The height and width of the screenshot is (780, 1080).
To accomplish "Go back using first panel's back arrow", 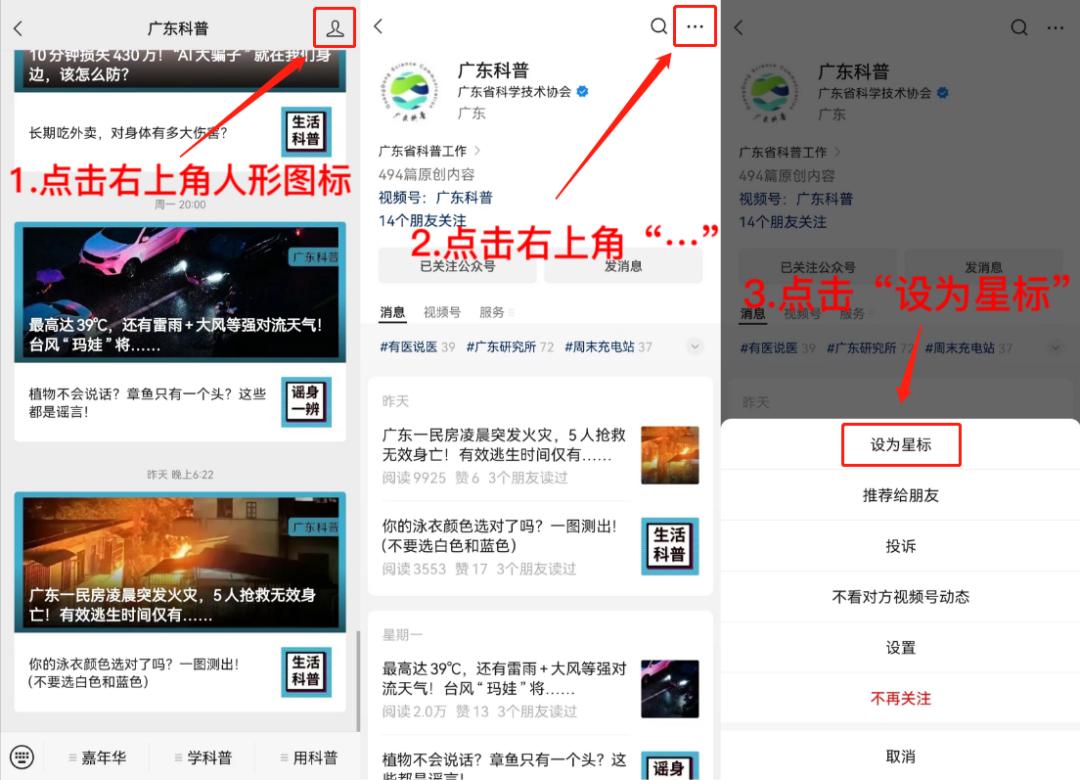I will click(19, 28).
